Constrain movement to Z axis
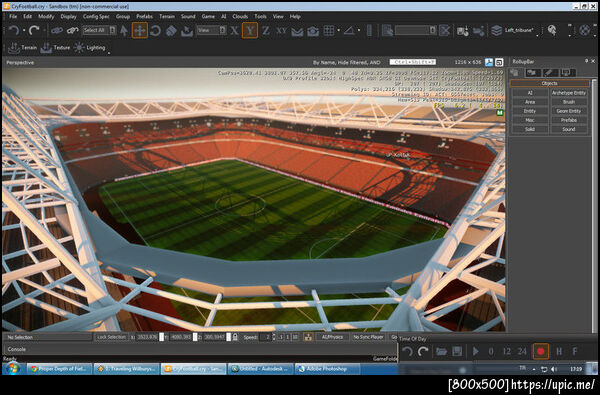 click(266, 30)
